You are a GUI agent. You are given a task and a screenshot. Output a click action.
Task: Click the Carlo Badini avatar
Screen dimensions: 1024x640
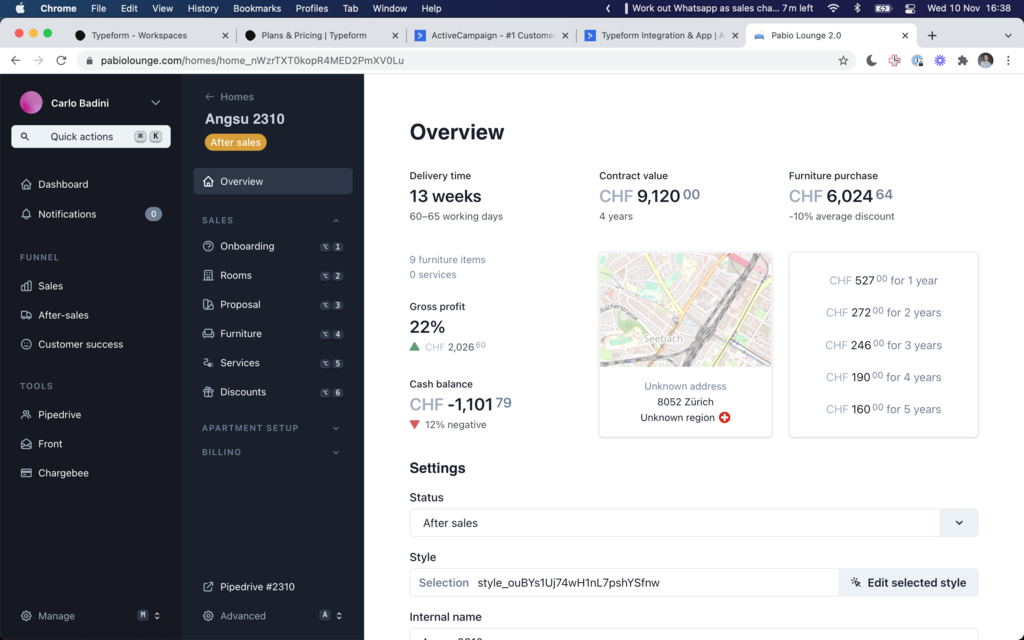click(31, 103)
